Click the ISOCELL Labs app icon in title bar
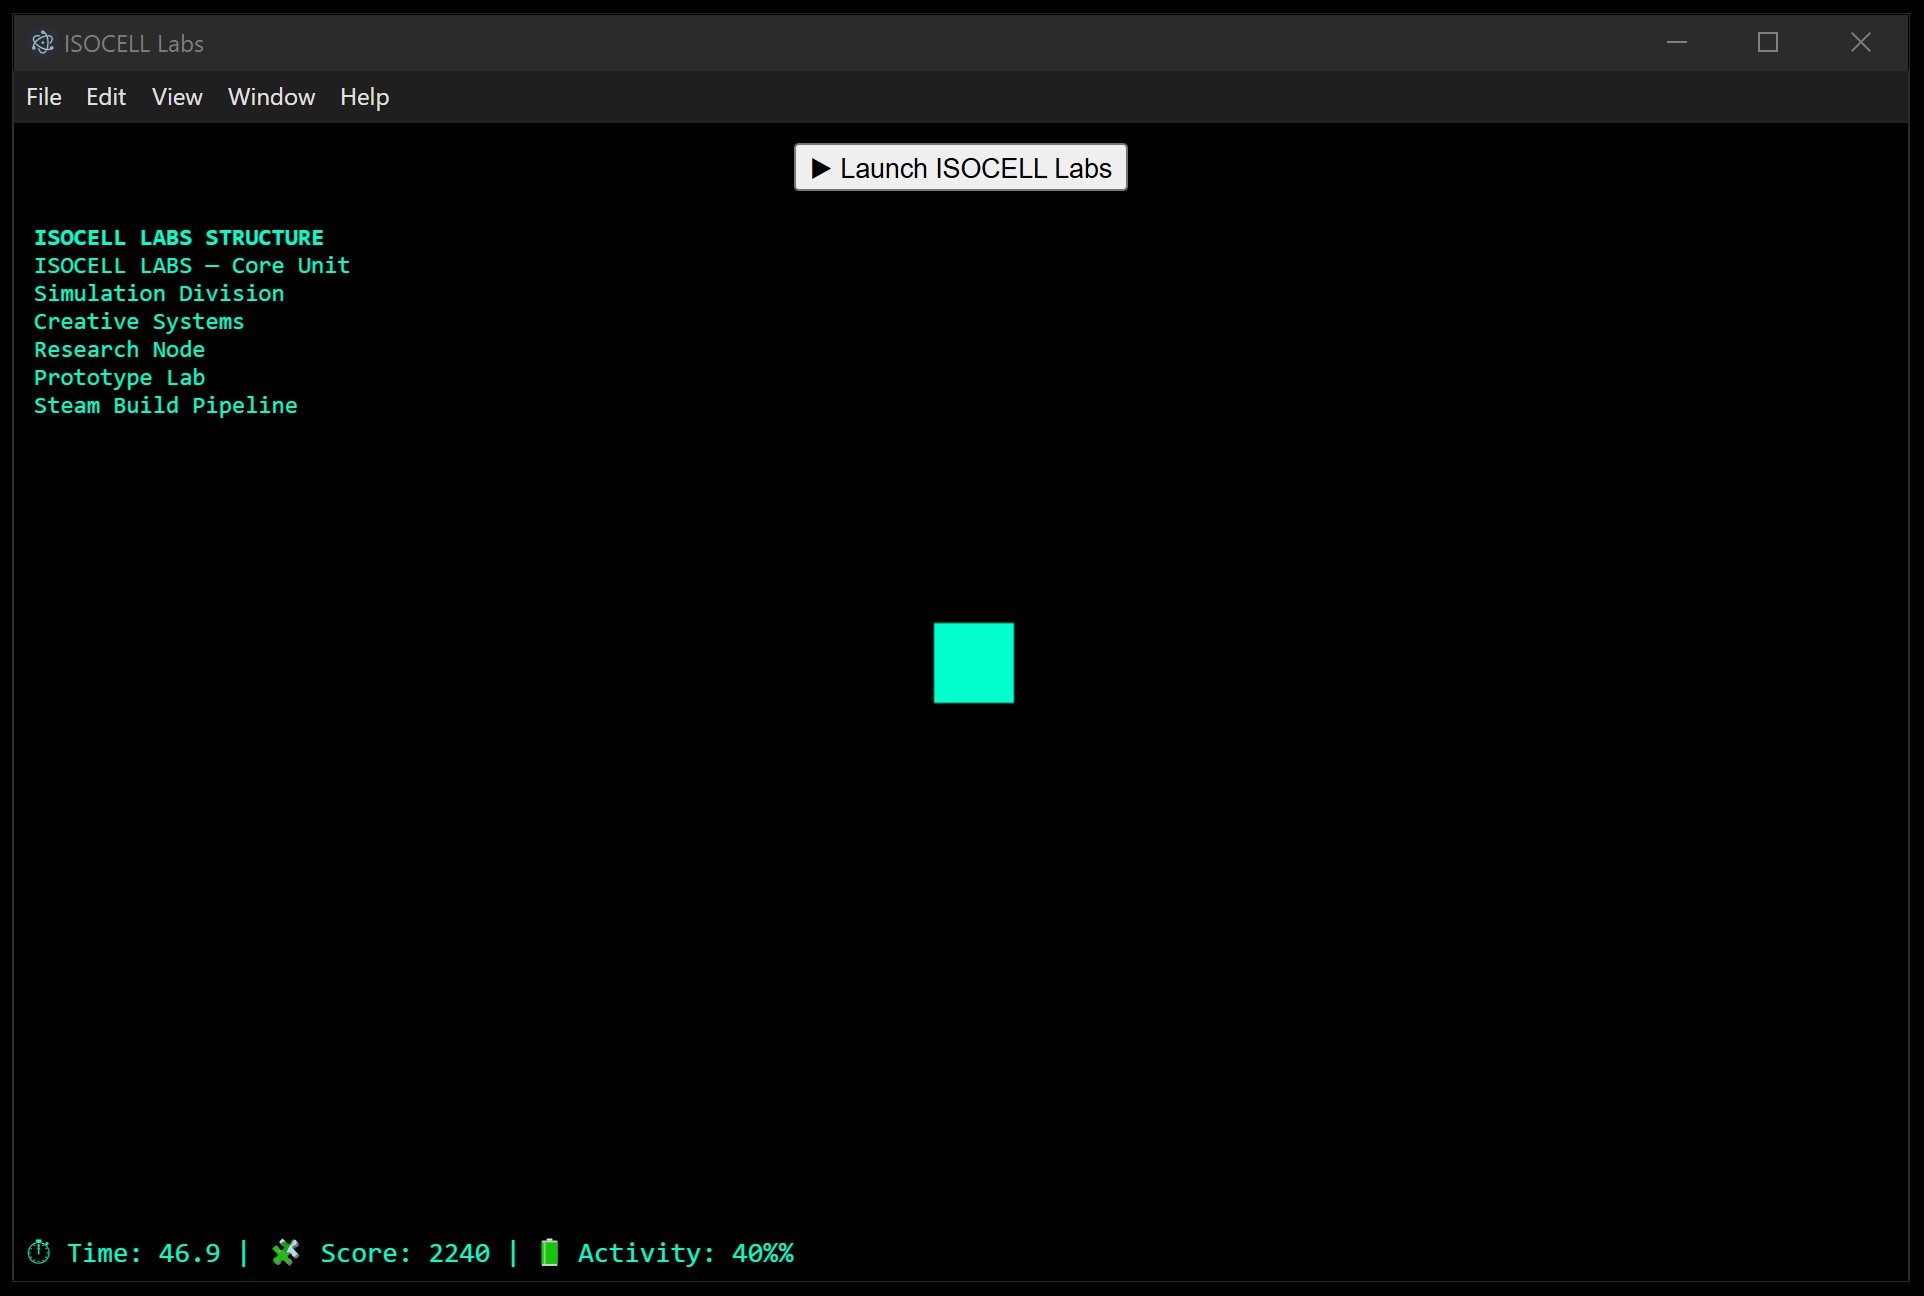The image size is (1924, 1296). point(42,43)
